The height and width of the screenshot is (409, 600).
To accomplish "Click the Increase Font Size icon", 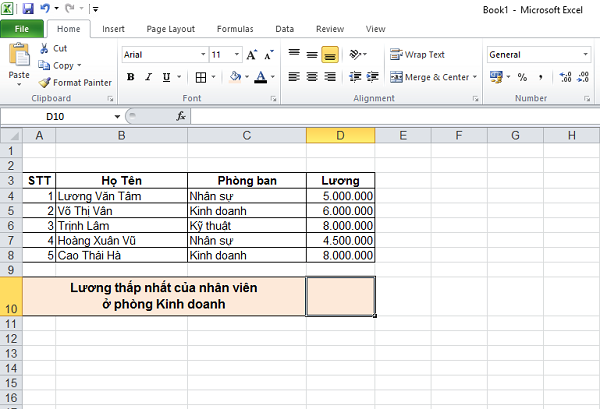I will coord(251,55).
